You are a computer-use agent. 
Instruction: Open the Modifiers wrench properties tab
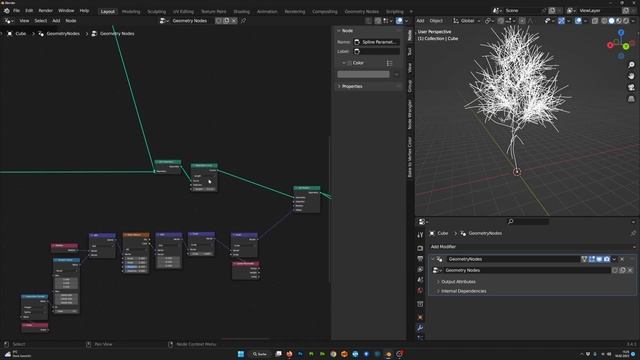tap(420, 328)
